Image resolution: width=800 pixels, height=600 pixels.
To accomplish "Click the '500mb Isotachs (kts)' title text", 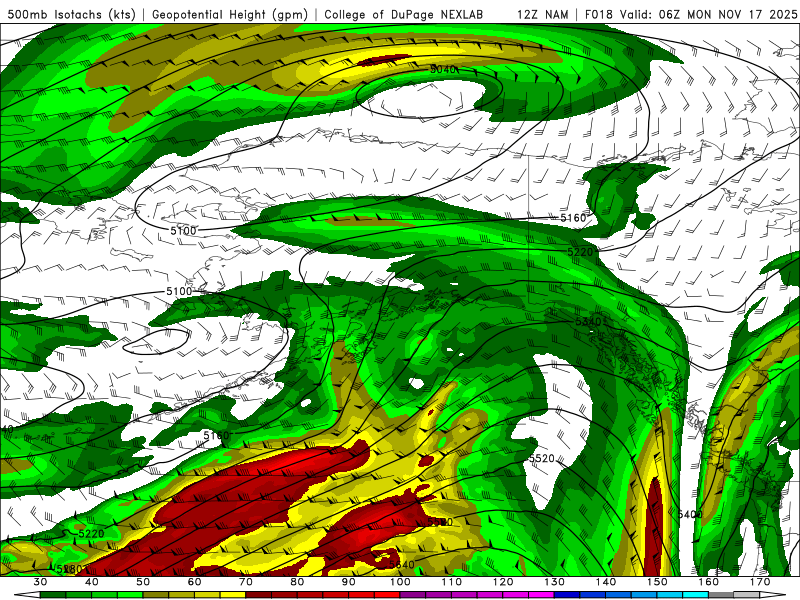I will [x=71, y=14].
